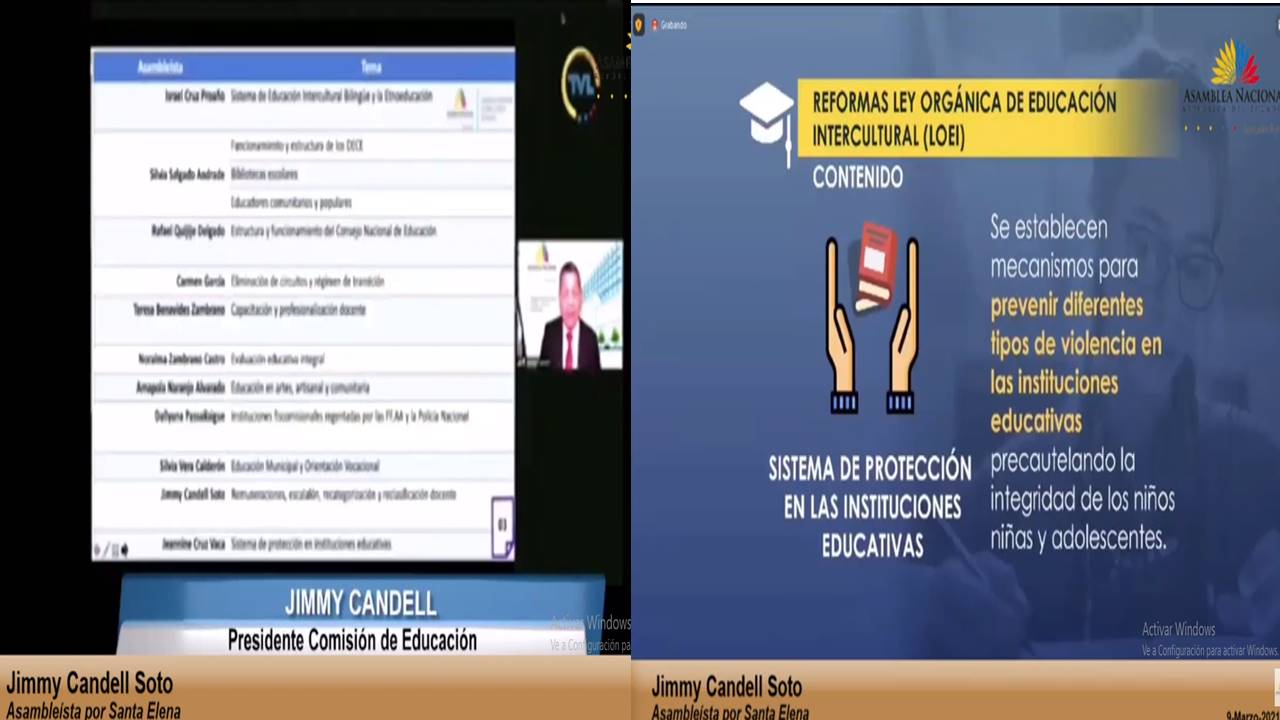
Task: Click the Asambleísta column header
Action: pyautogui.click(x=160, y=67)
